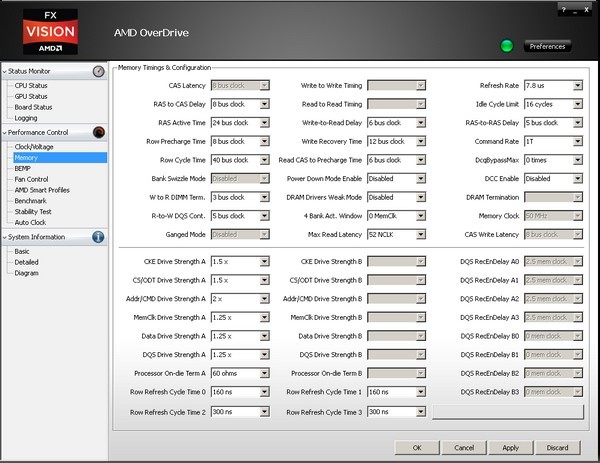Click the Performance Control dial icon
This screenshot has height=463, width=600.
click(99, 132)
